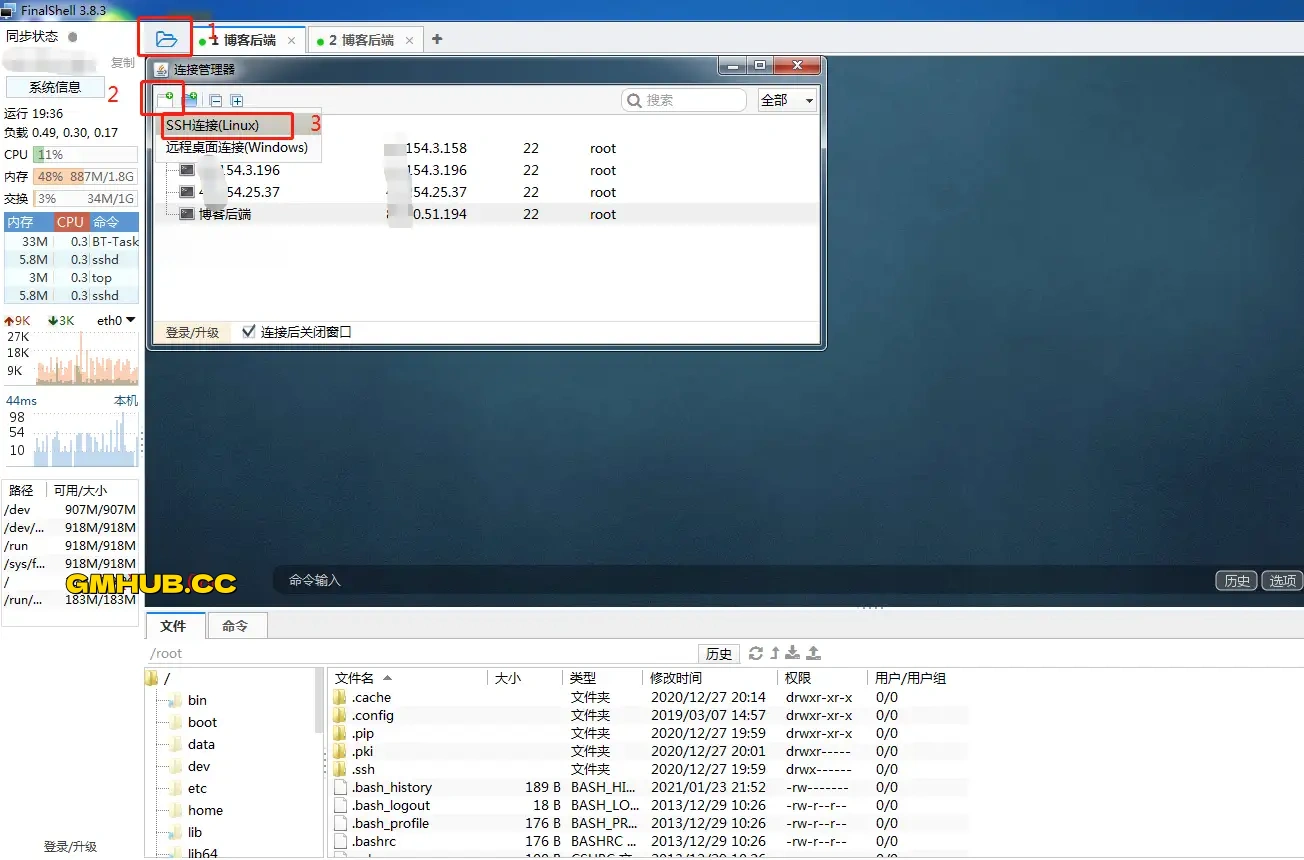Open the 全部 filter dropdown
1304x860 pixels.
(x=785, y=100)
